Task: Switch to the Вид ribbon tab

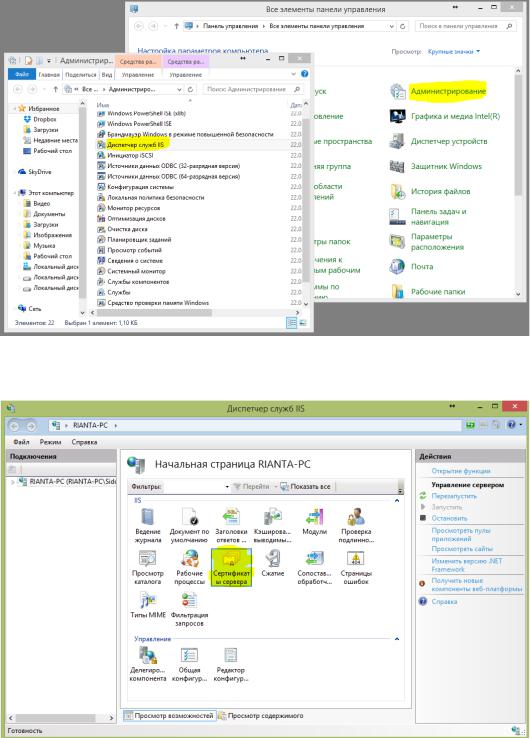Action: pos(107,74)
